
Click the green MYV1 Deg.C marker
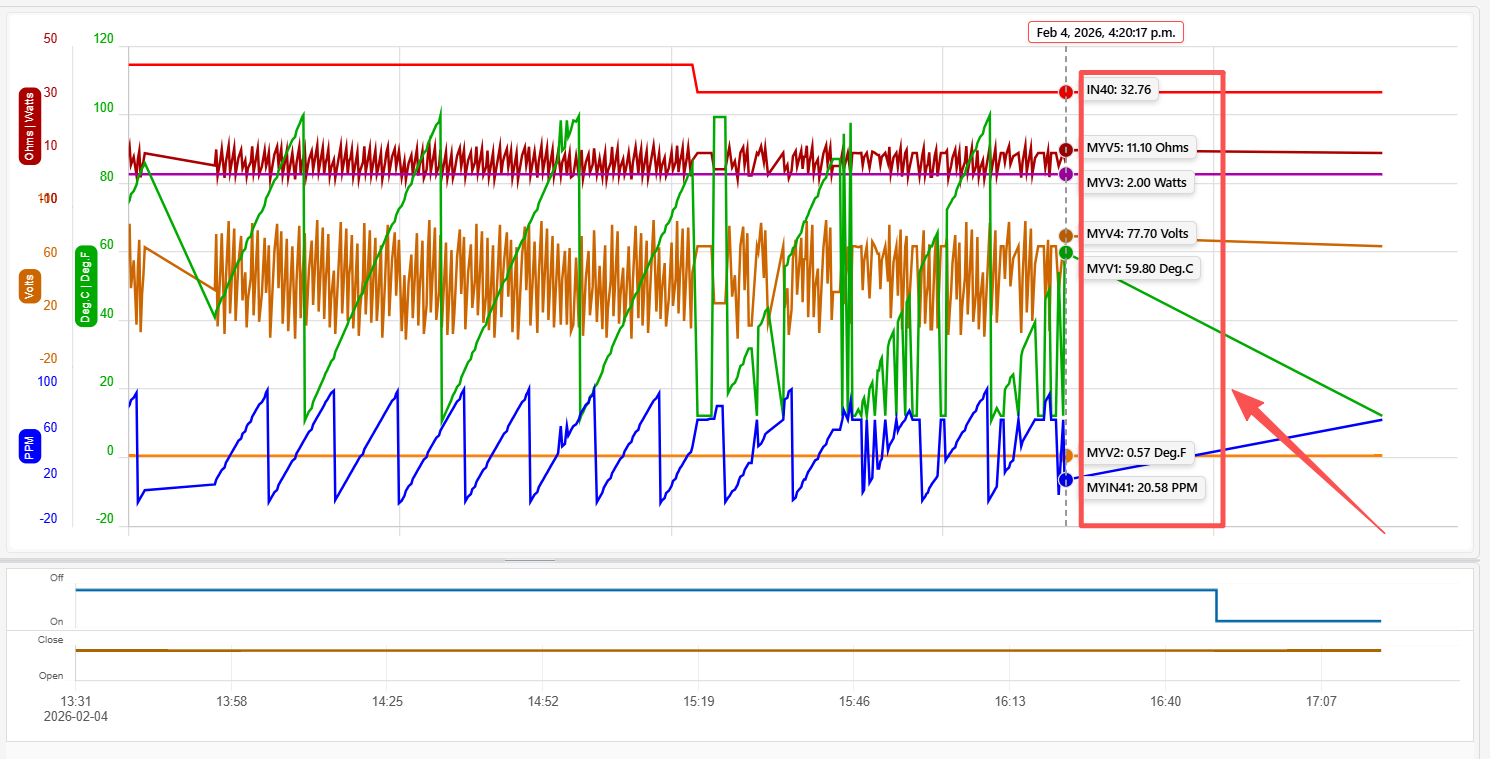[x=1066, y=253]
